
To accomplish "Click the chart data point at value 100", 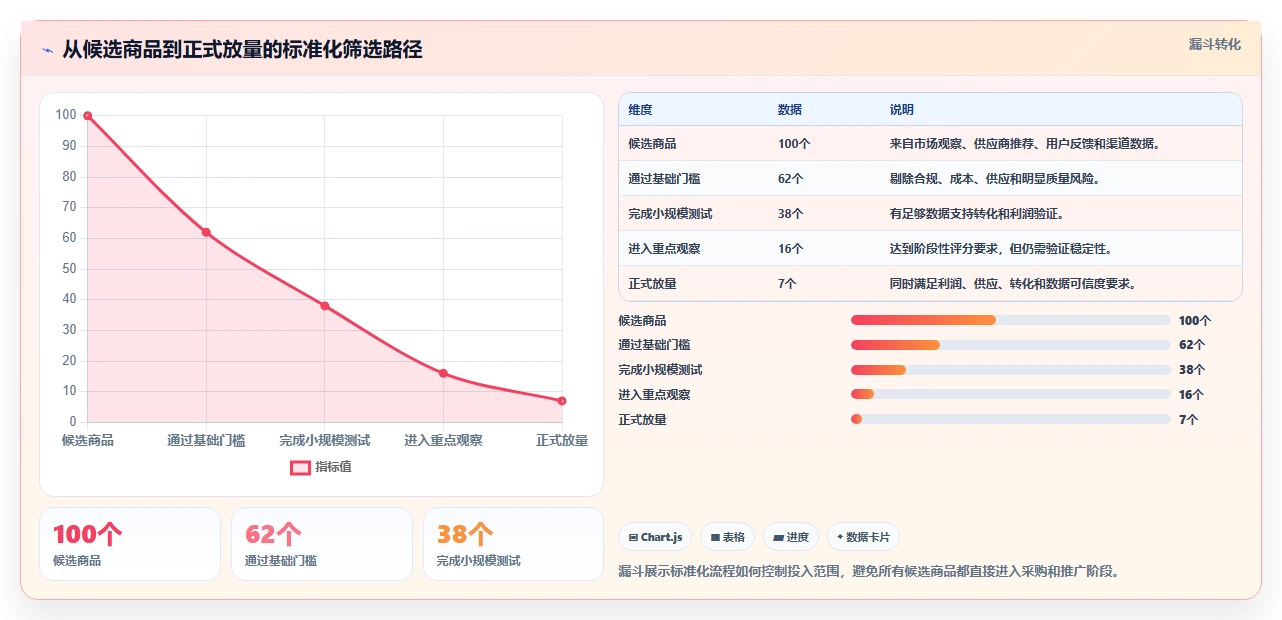I will click(x=88, y=116).
